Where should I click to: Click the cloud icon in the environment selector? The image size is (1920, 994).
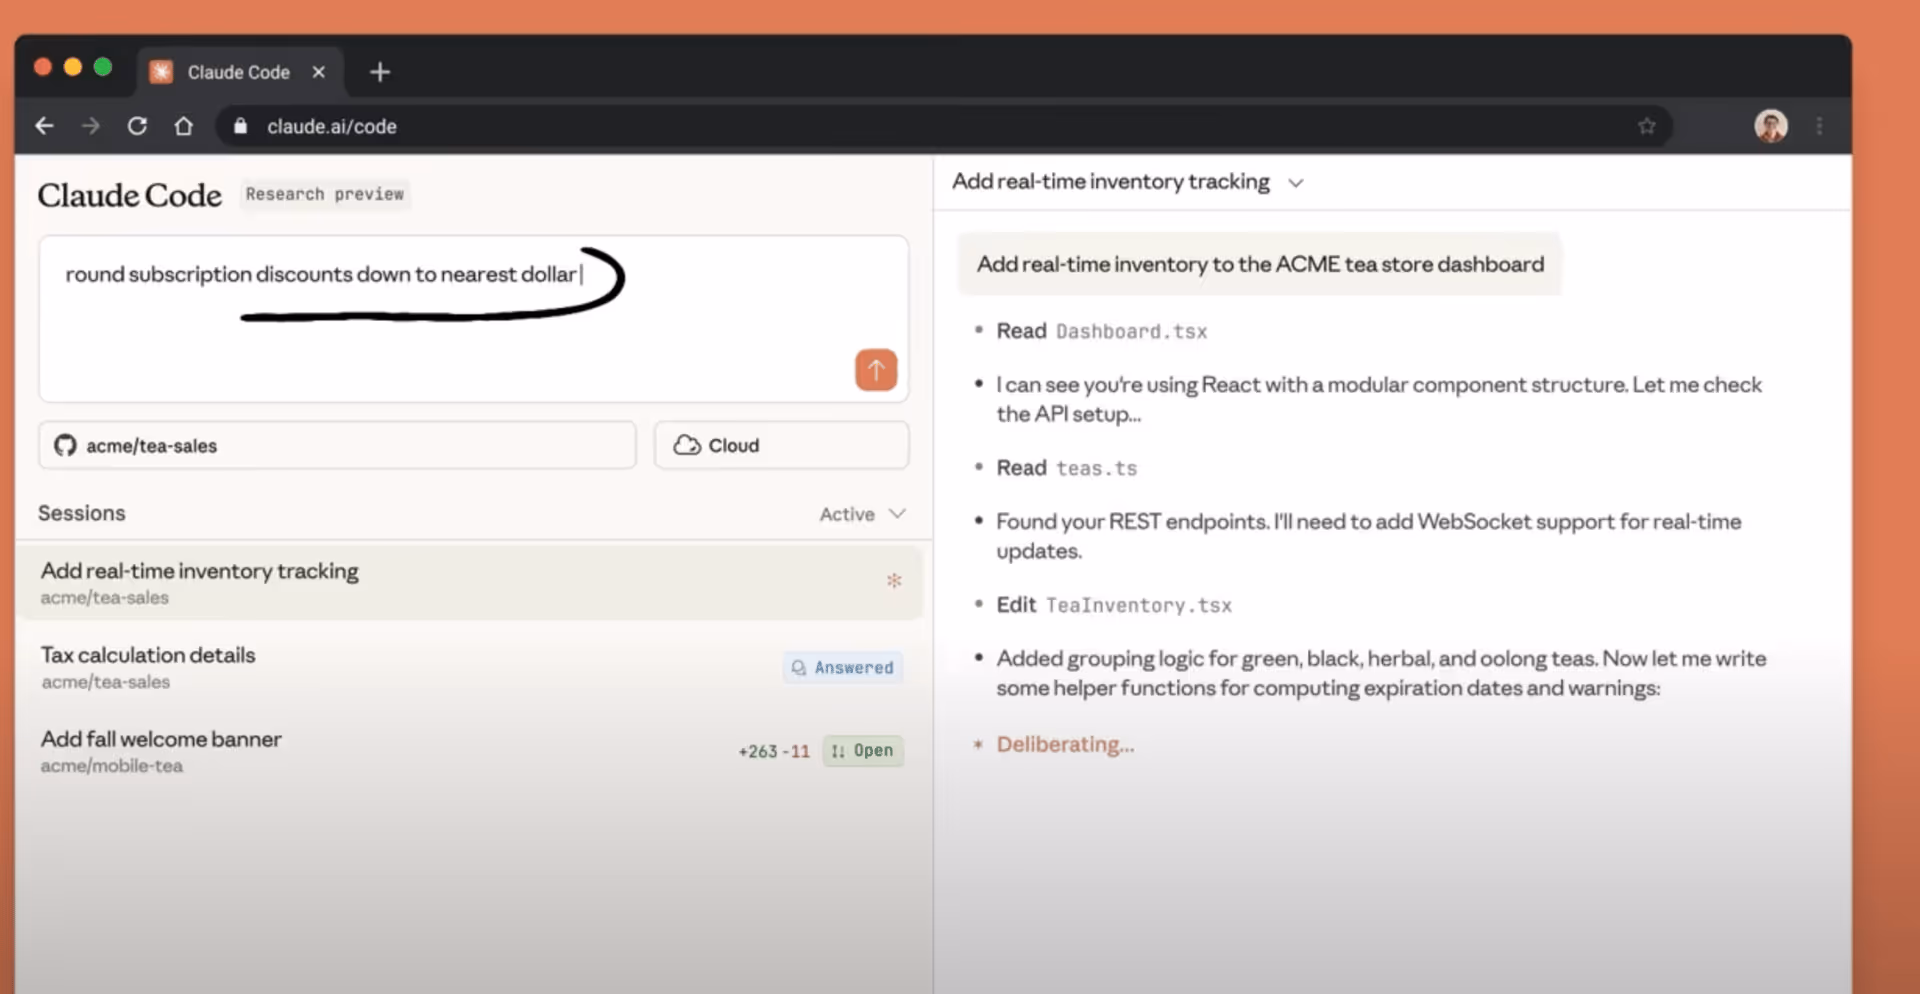tap(687, 445)
